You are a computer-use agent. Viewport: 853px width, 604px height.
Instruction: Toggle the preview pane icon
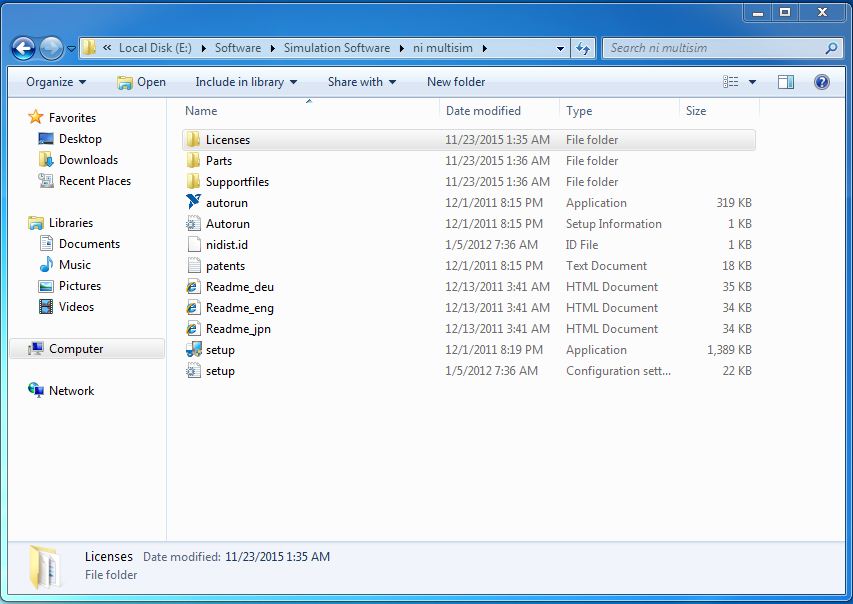(786, 82)
